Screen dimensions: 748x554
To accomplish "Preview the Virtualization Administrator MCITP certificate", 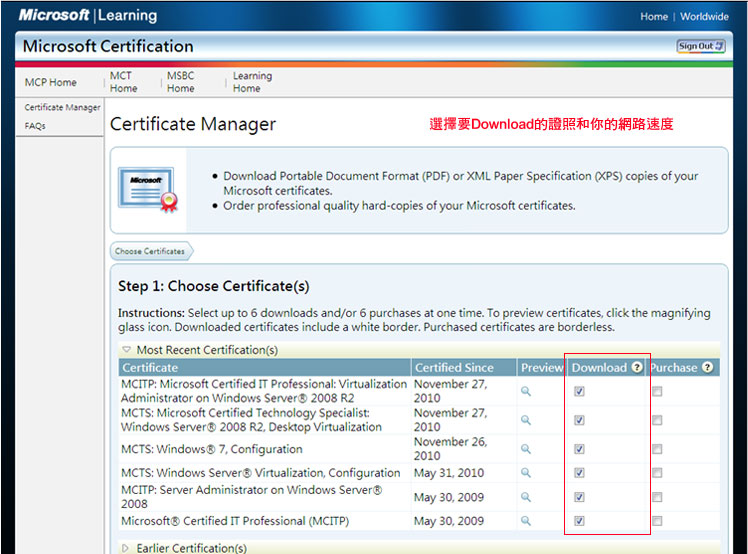I will click(526, 391).
